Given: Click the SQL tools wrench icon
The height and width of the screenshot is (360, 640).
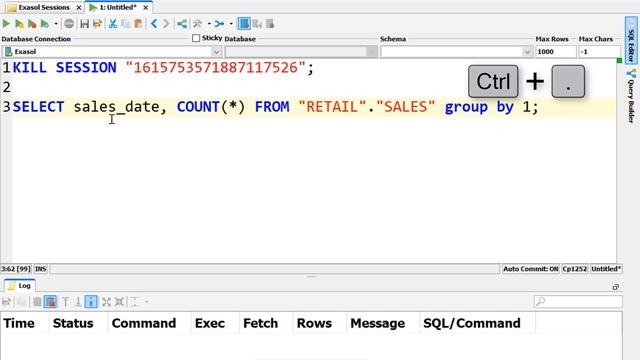Looking at the screenshot, I should [x=198, y=24].
